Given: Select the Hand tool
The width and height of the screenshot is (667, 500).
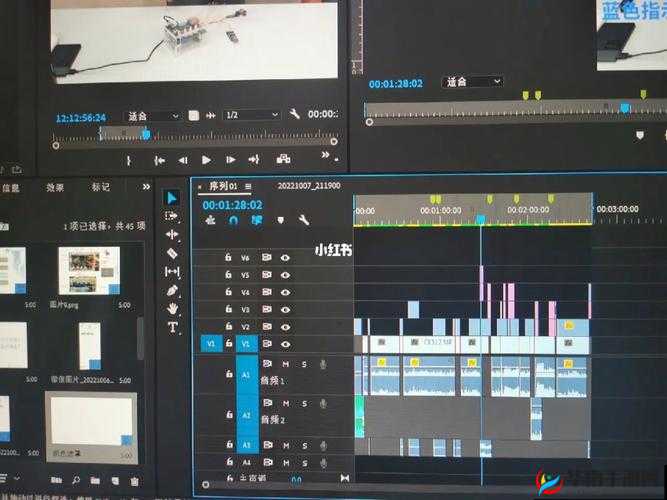Looking at the screenshot, I should pyautogui.click(x=172, y=308).
